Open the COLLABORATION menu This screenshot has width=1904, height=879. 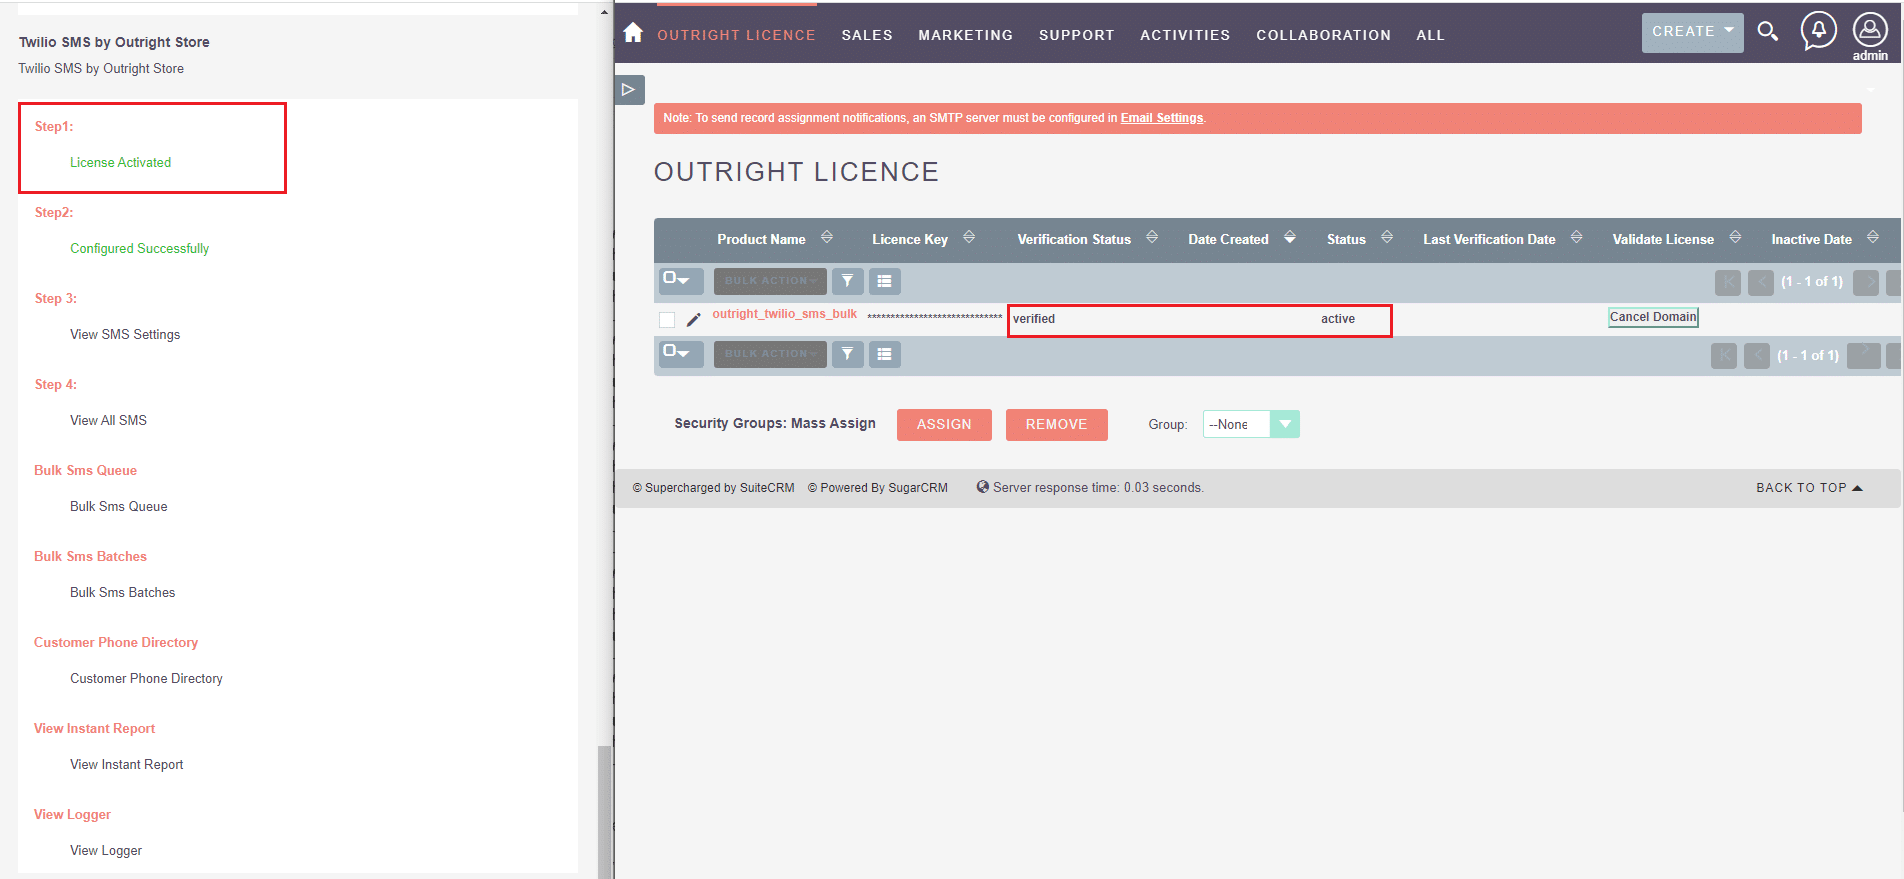click(x=1323, y=35)
